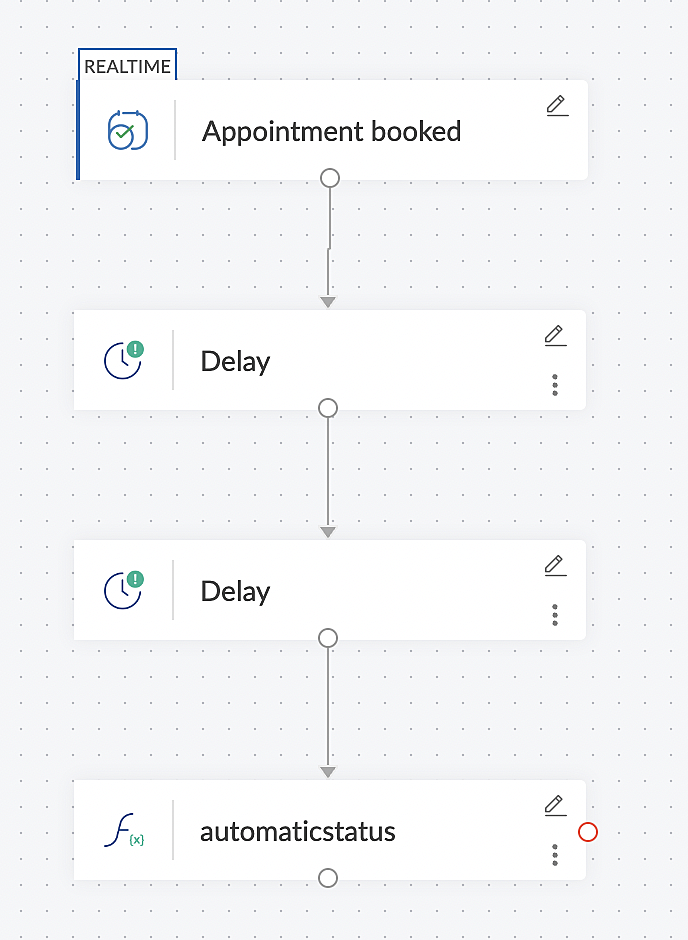Edit the first Delay node with its pencil icon
This screenshot has width=688, height=940.
[x=556, y=336]
